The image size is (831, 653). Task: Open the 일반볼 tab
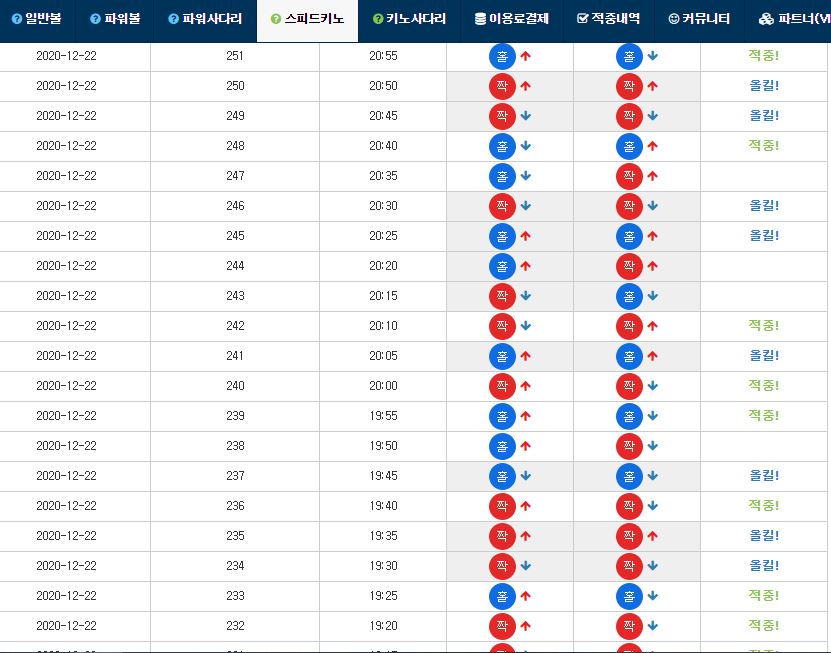37,19
